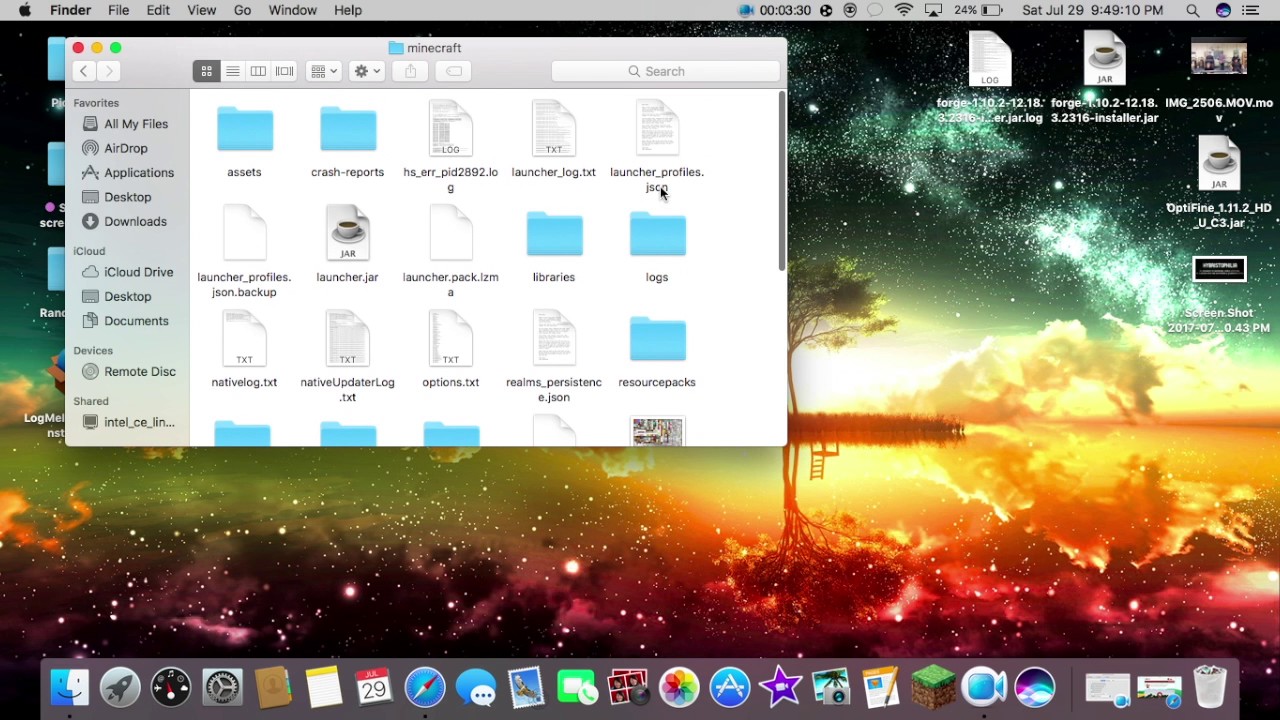
Task: Open the View menu
Action: pyautogui.click(x=201, y=10)
